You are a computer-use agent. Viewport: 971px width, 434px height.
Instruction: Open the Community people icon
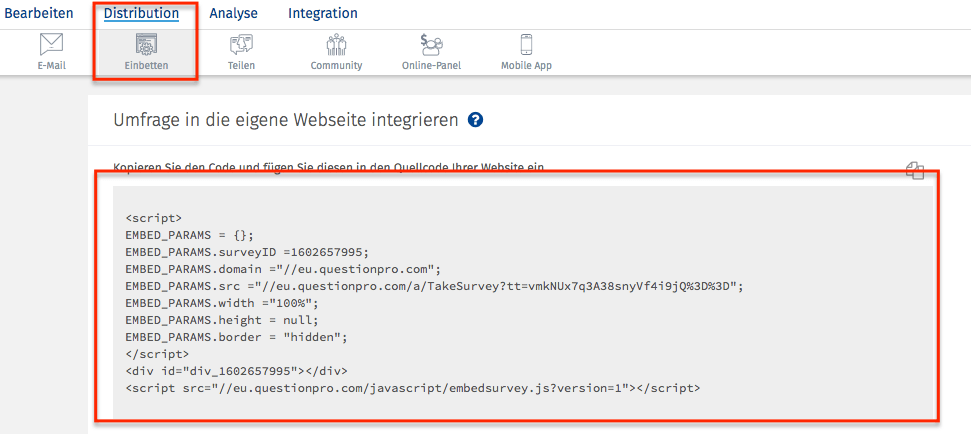(336, 45)
